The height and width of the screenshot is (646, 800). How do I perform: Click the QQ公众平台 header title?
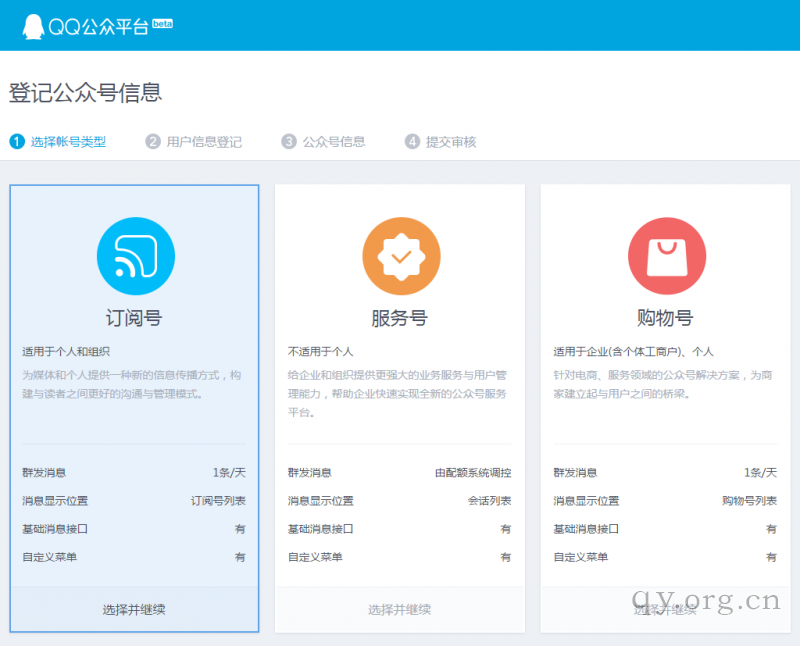[x=98, y=26]
